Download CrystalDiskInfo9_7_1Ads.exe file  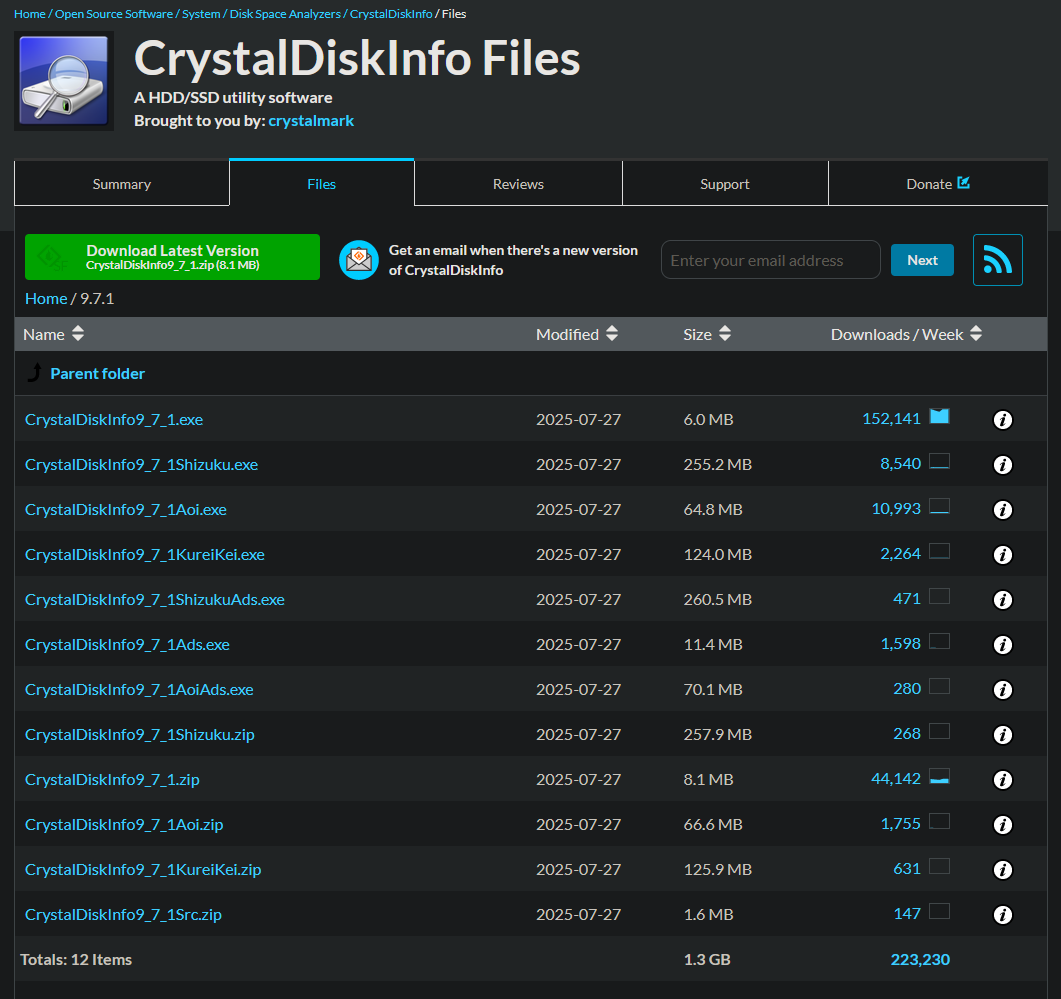[x=127, y=645]
